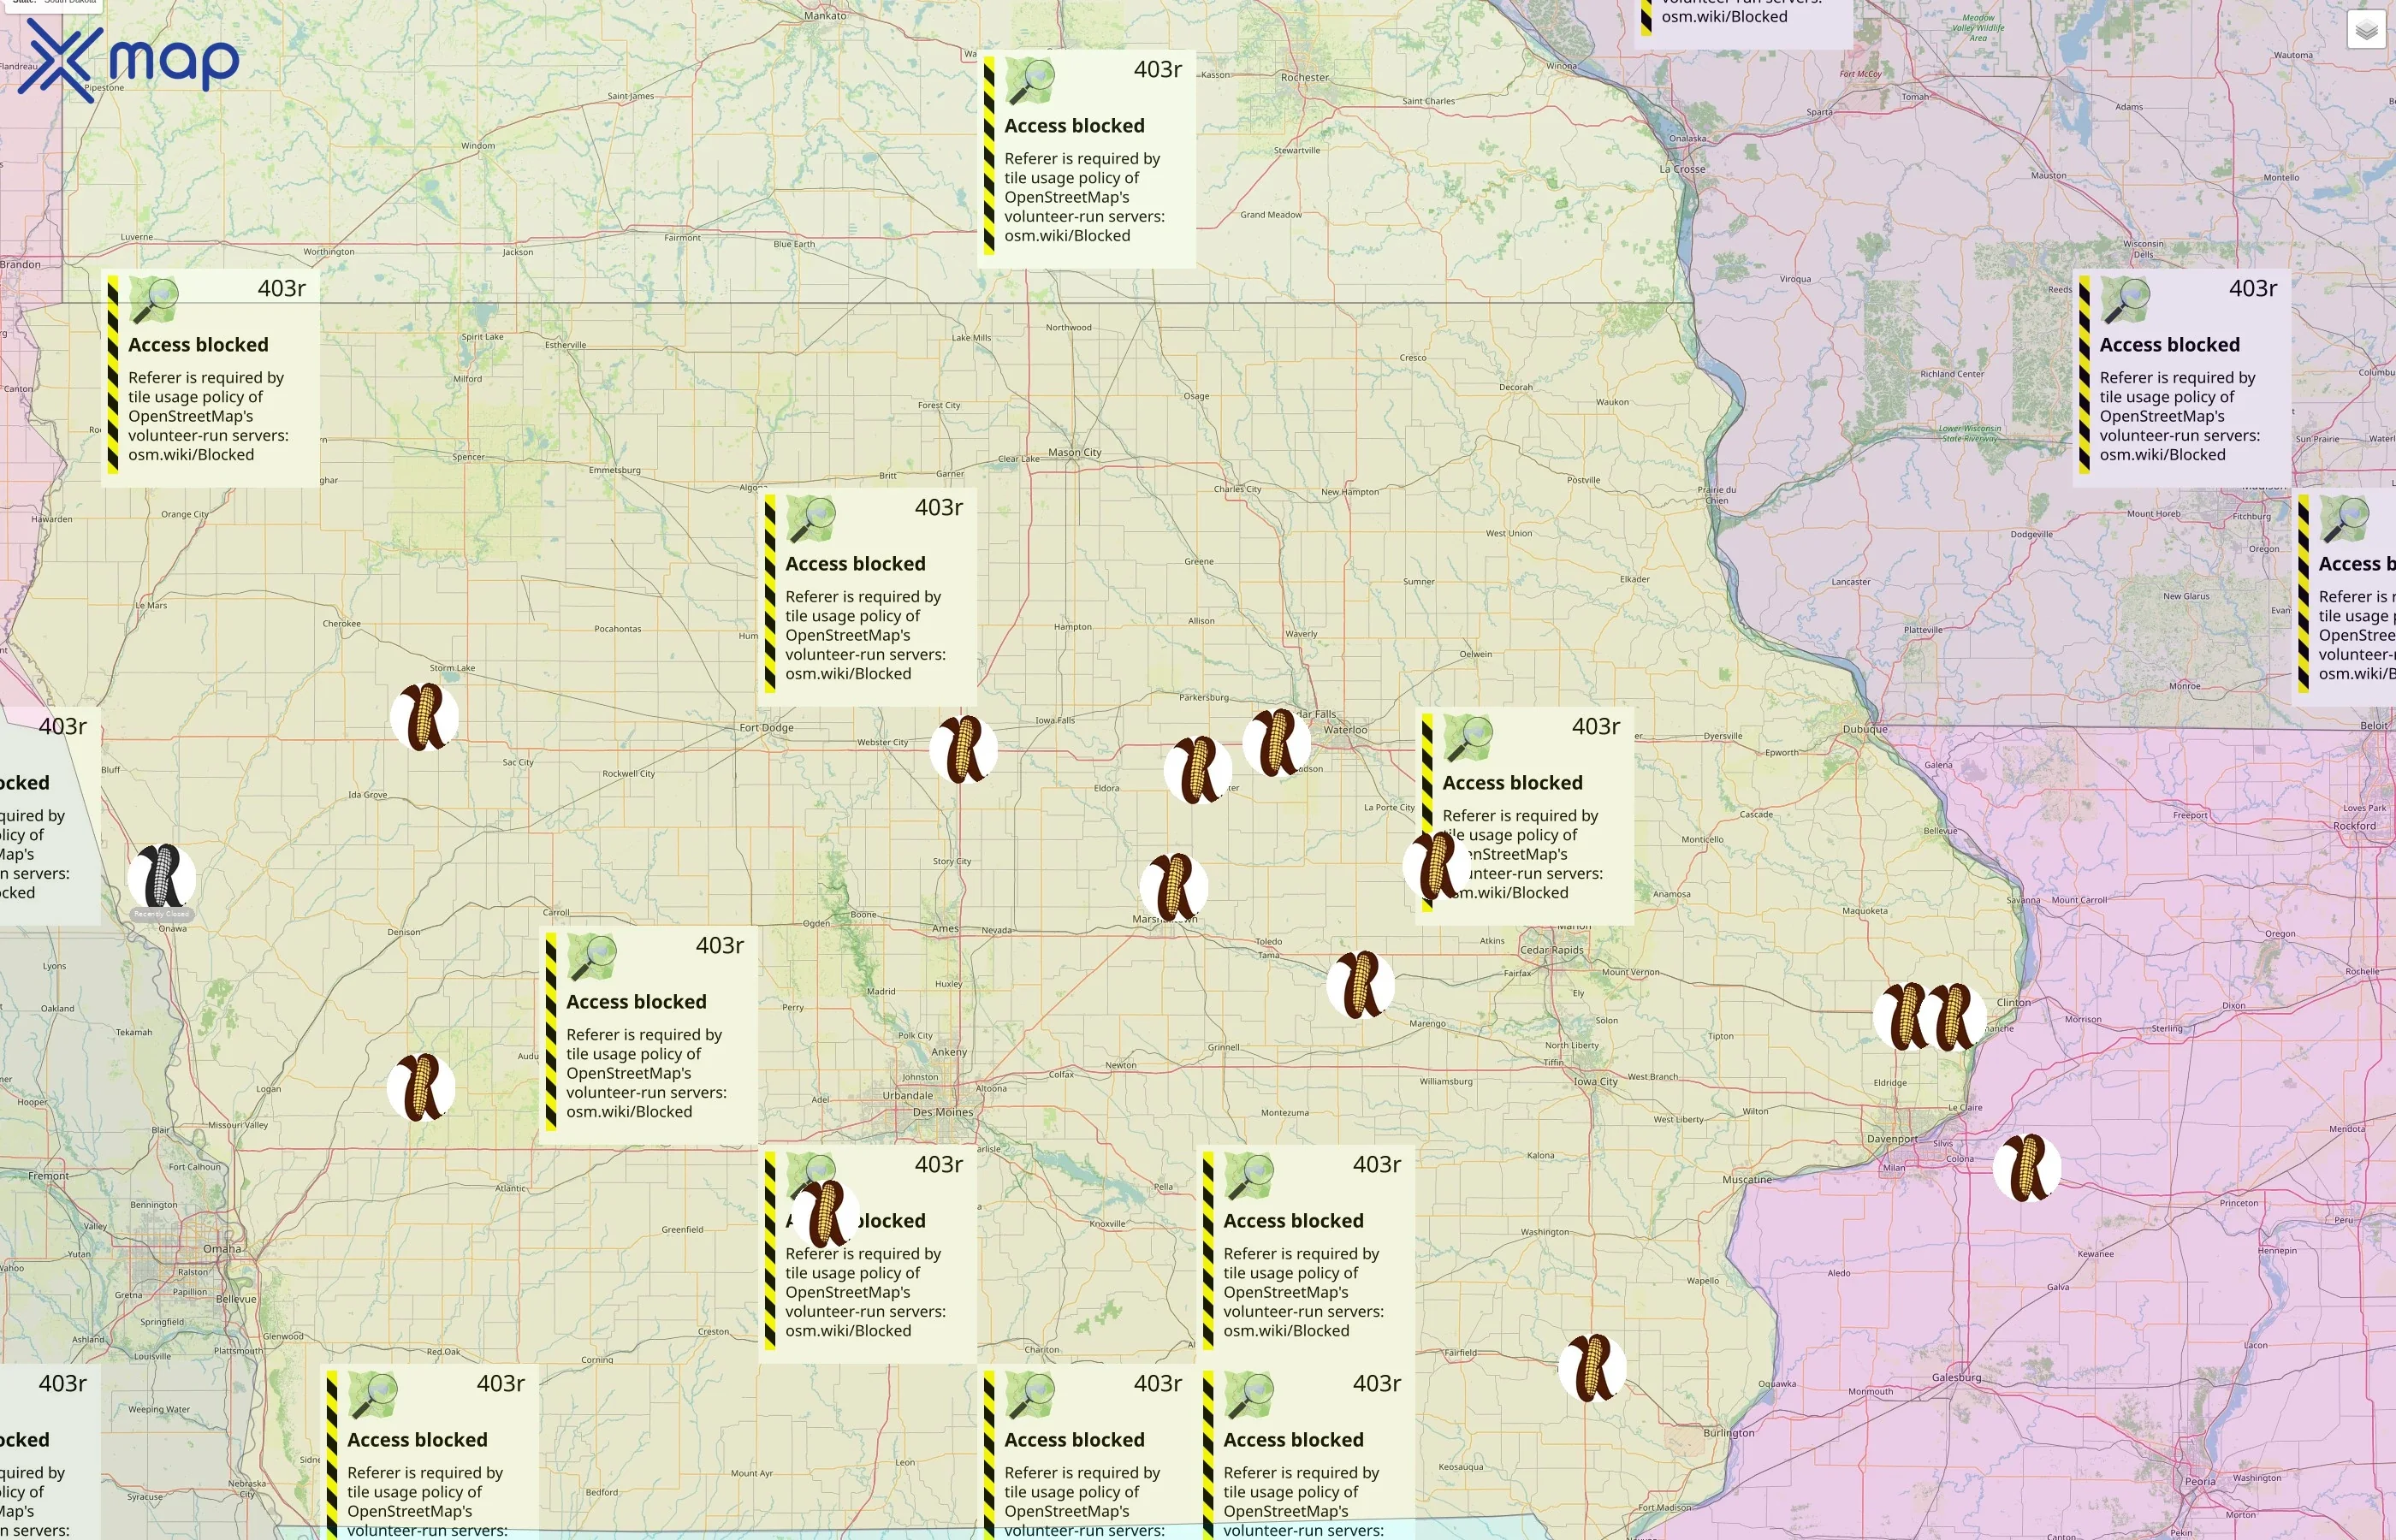Click the Newton town label
Viewport: 2396px width, 1540px height.
coord(1120,1065)
